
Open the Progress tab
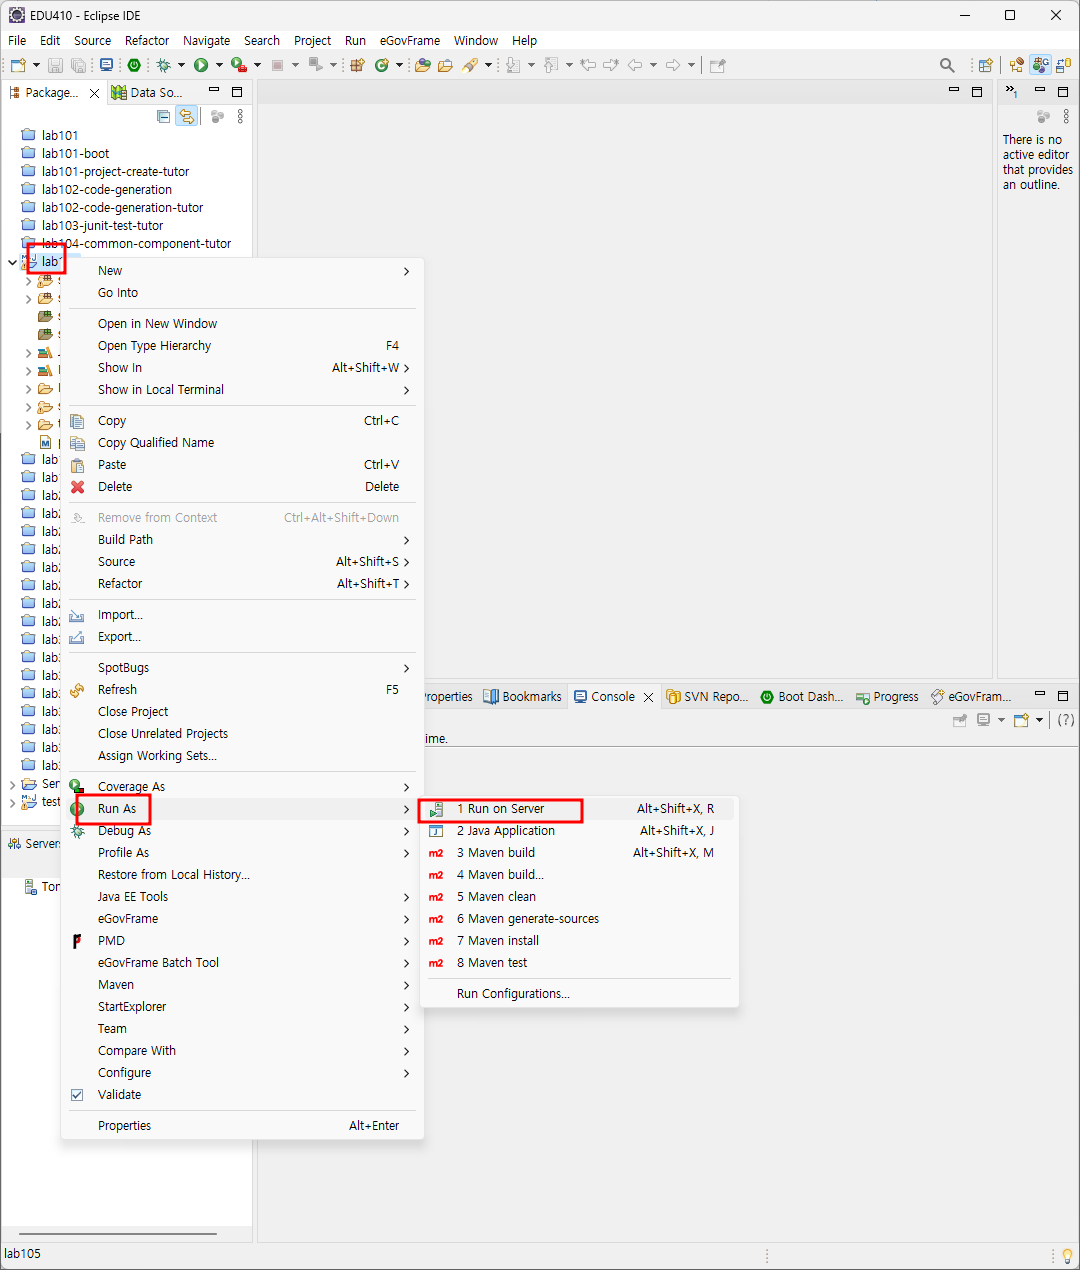pos(887,697)
